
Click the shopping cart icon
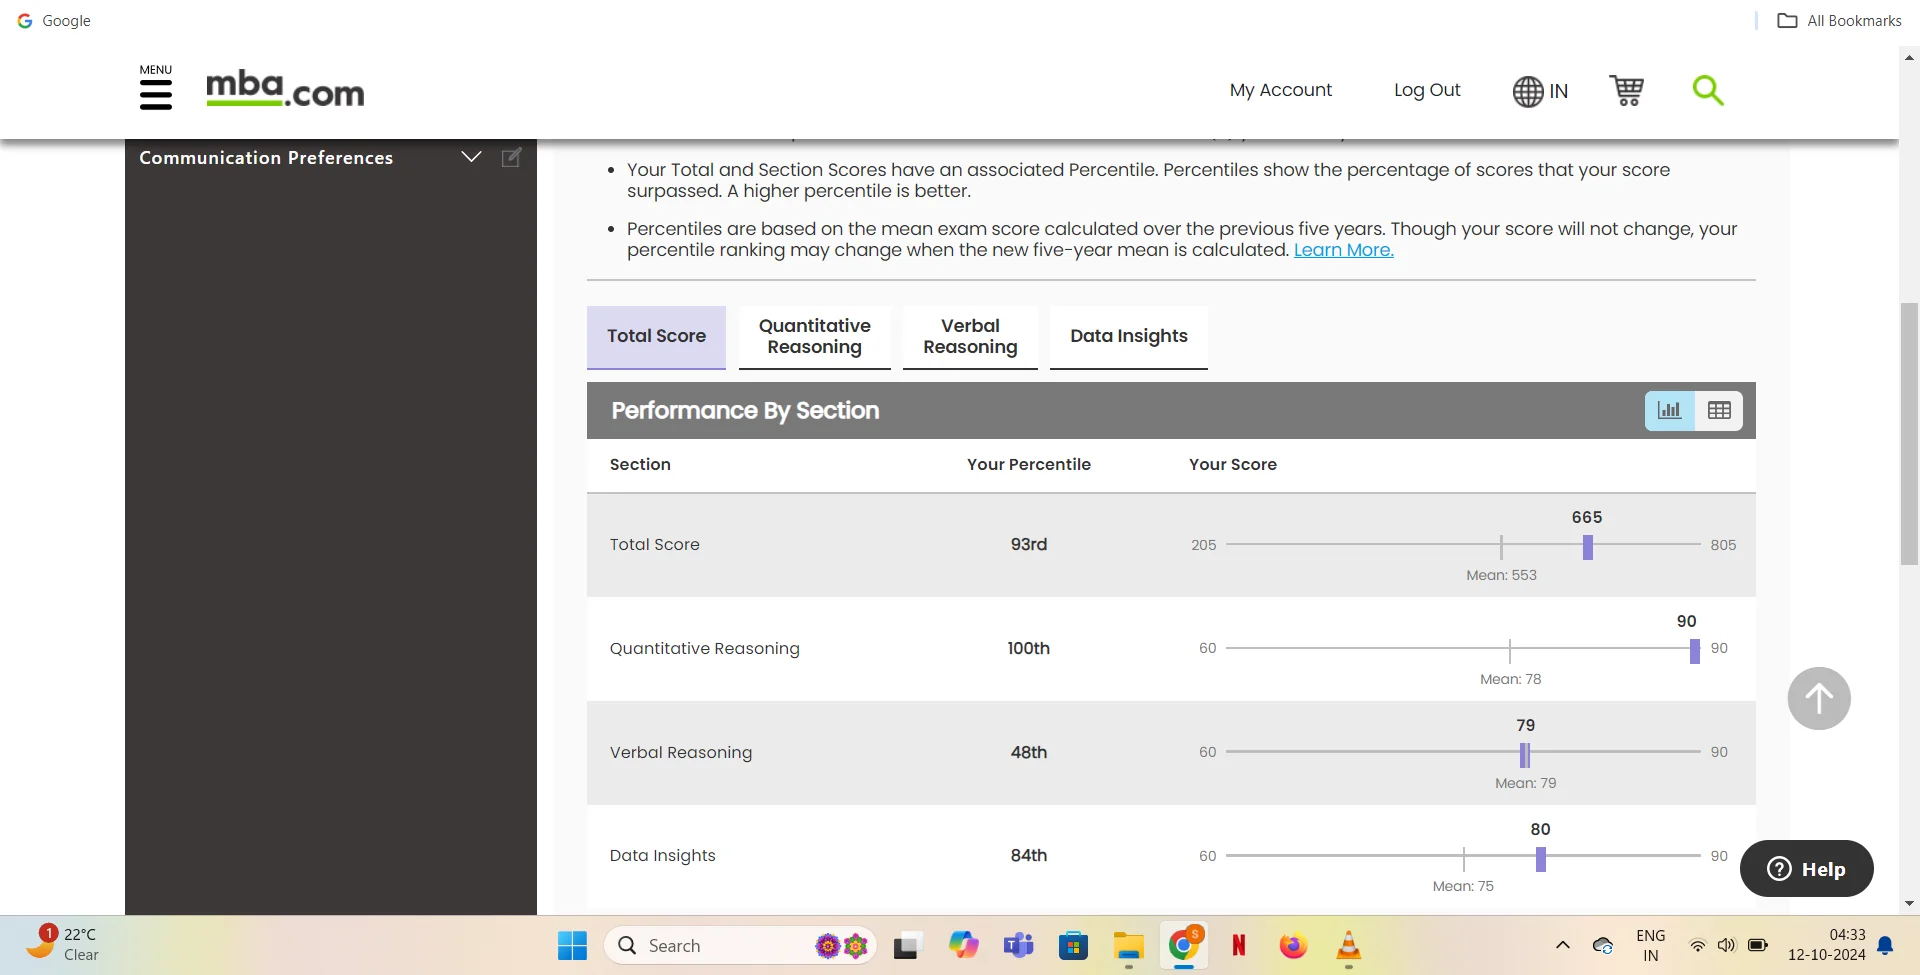(1626, 91)
